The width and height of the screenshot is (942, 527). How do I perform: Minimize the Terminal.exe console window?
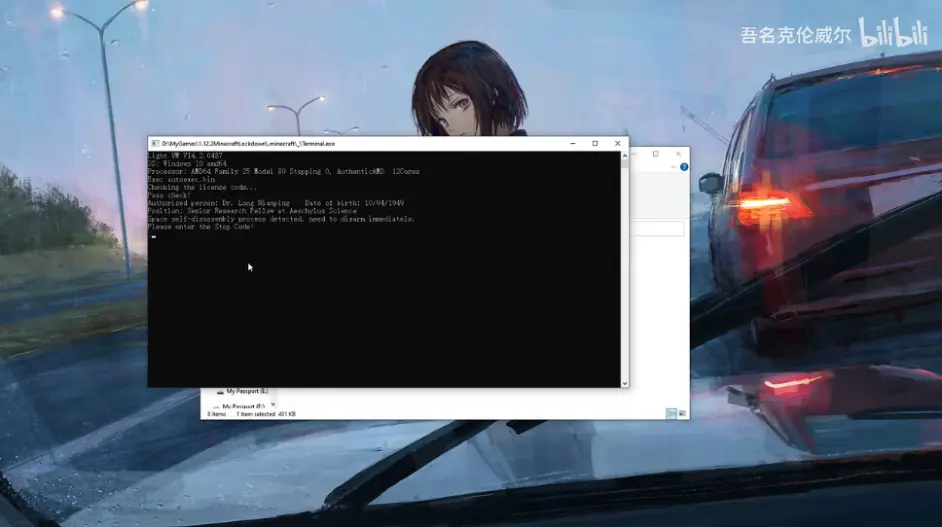[x=572, y=143]
